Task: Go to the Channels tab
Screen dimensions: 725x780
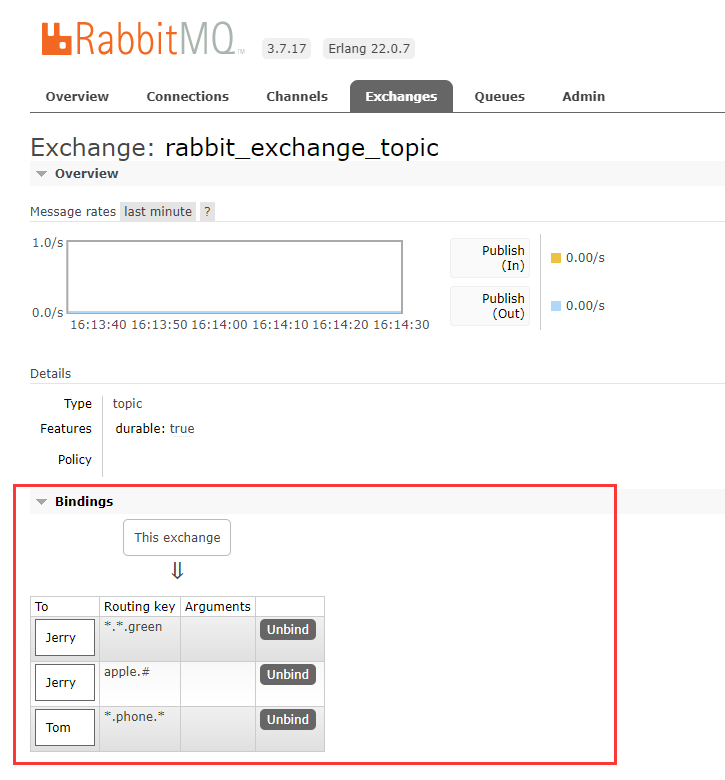Action: point(297,97)
